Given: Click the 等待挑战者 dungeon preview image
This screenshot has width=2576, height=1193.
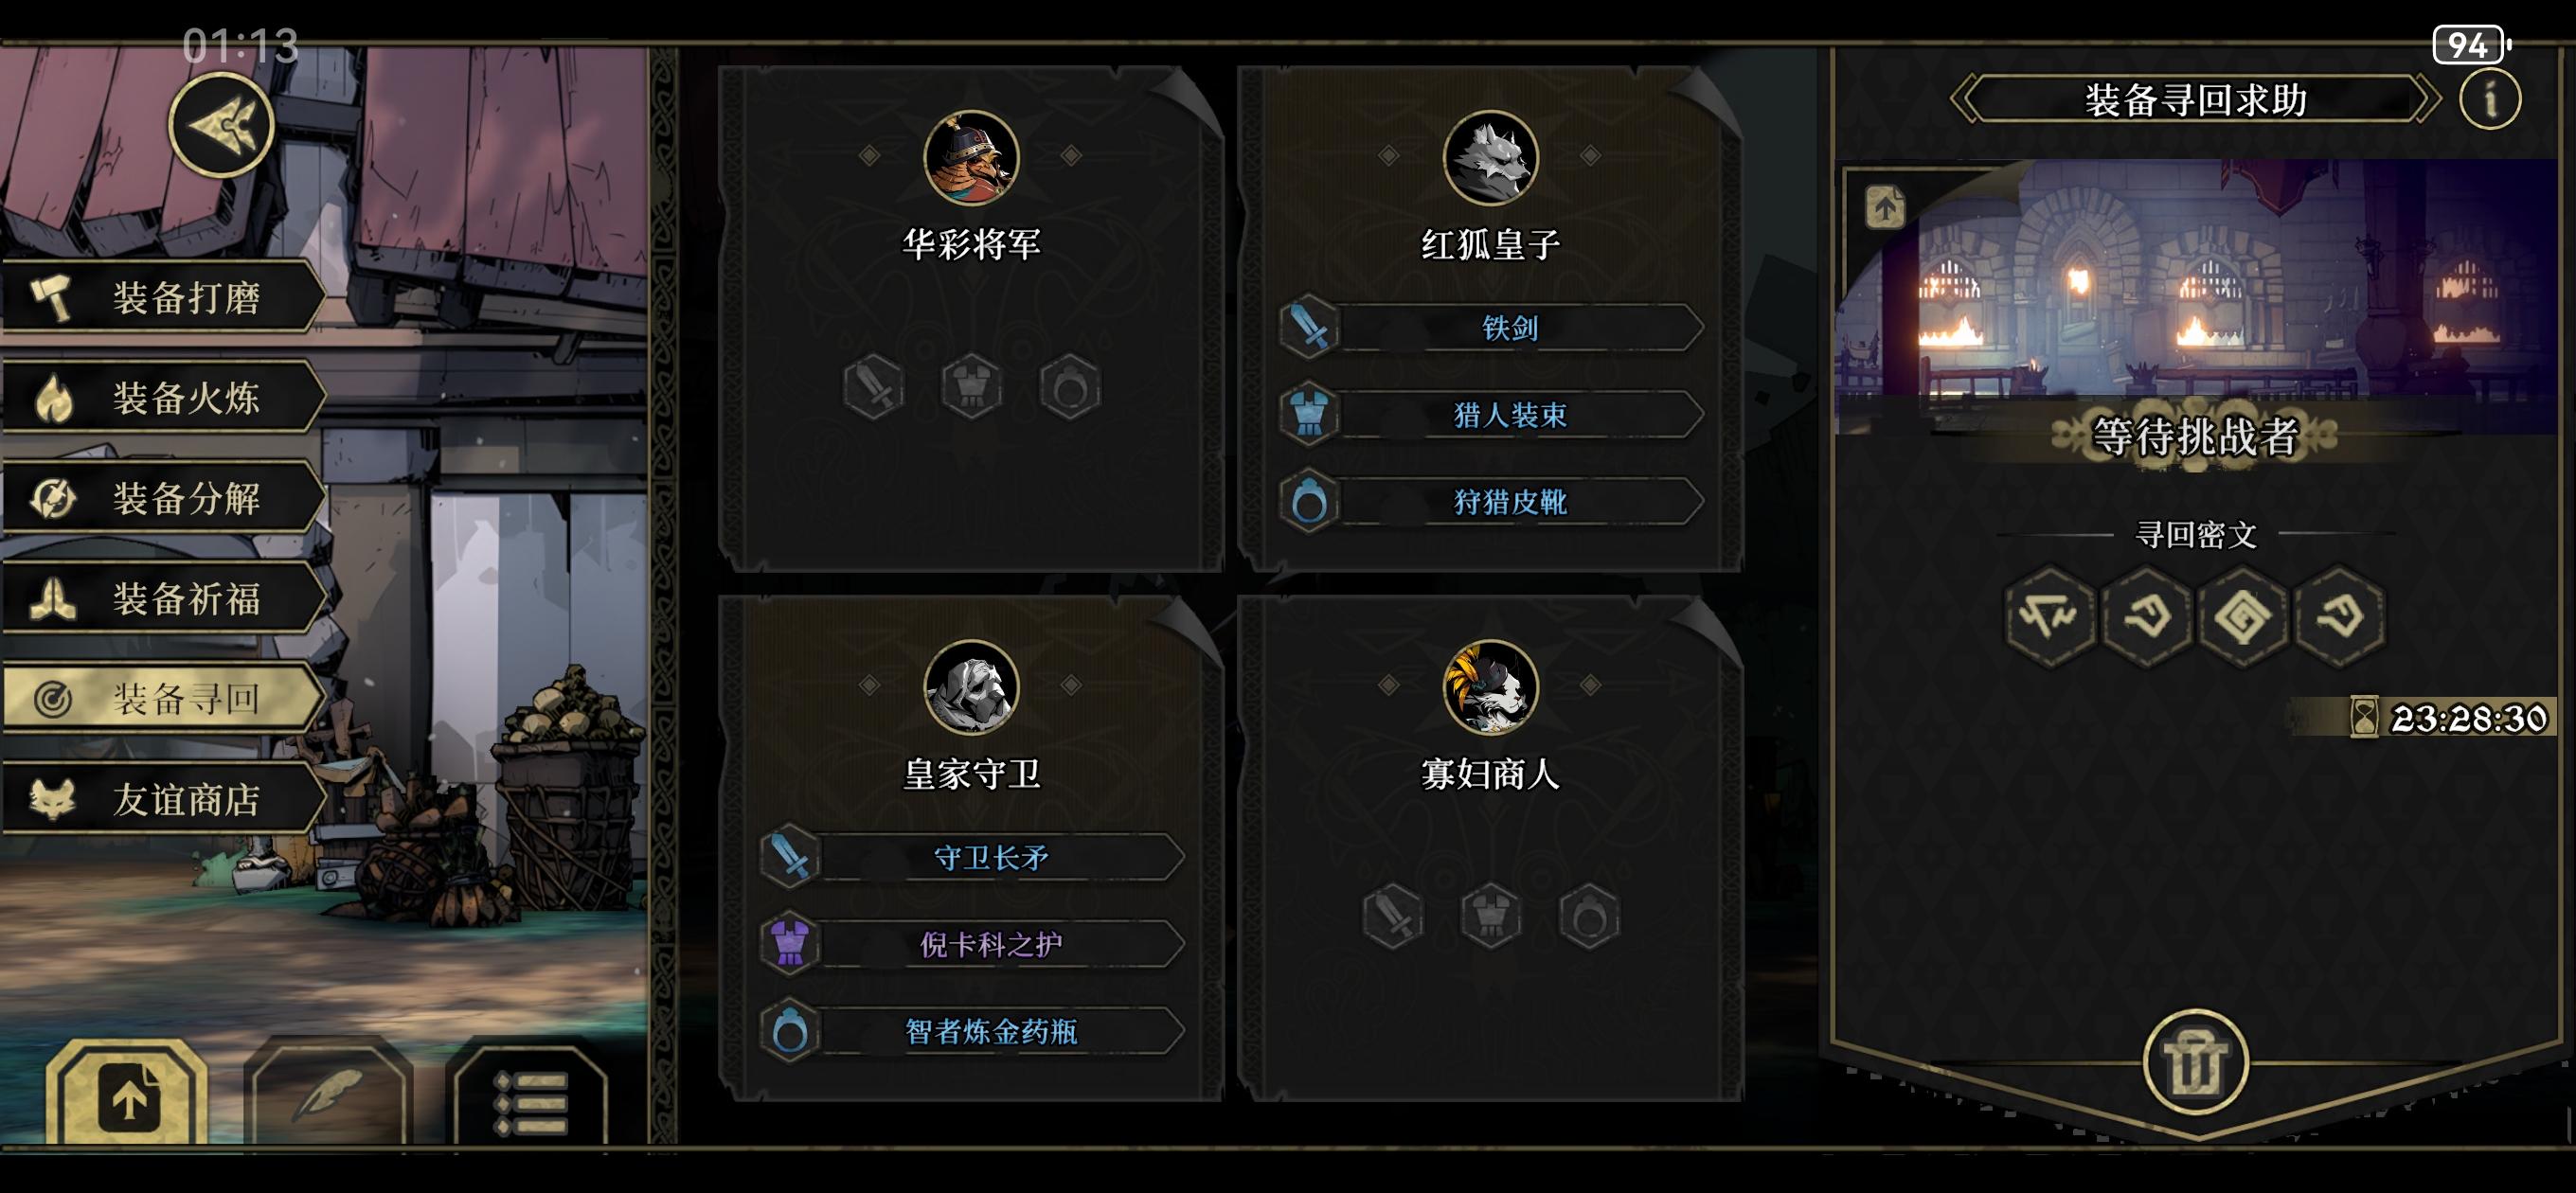Looking at the screenshot, I should 2195,298.
